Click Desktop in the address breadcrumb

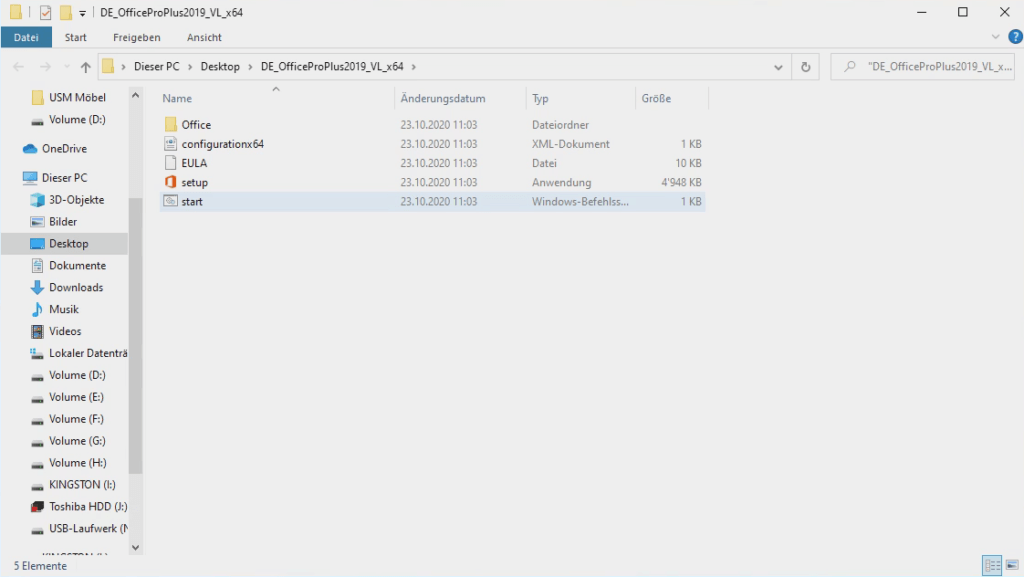click(x=220, y=67)
